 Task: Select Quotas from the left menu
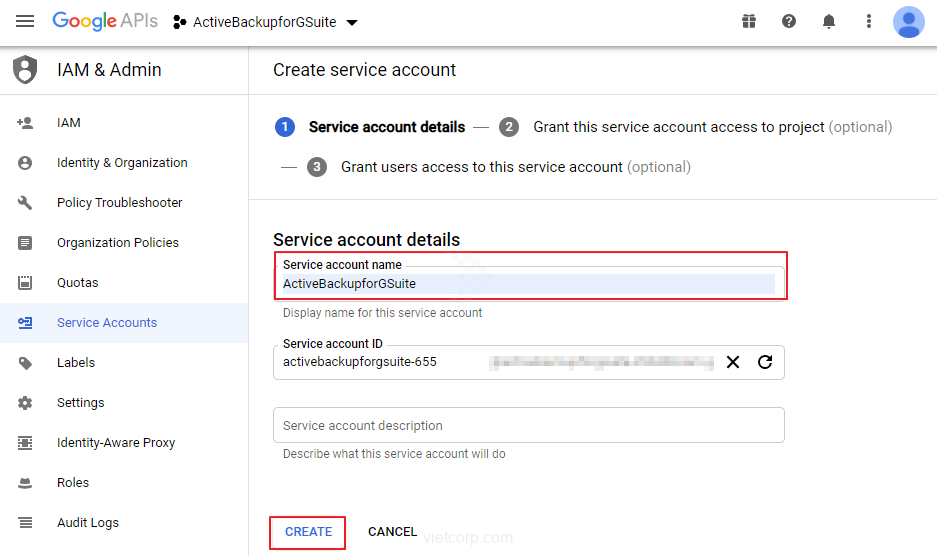[x=77, y=283]
